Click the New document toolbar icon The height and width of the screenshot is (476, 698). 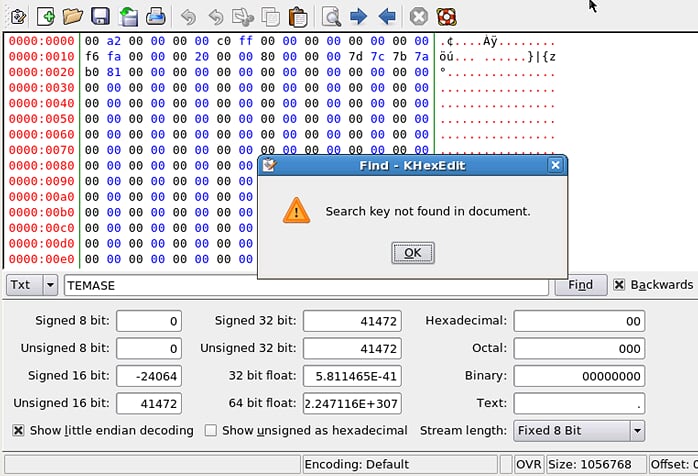pyautogui.click(x=45, y=16)
